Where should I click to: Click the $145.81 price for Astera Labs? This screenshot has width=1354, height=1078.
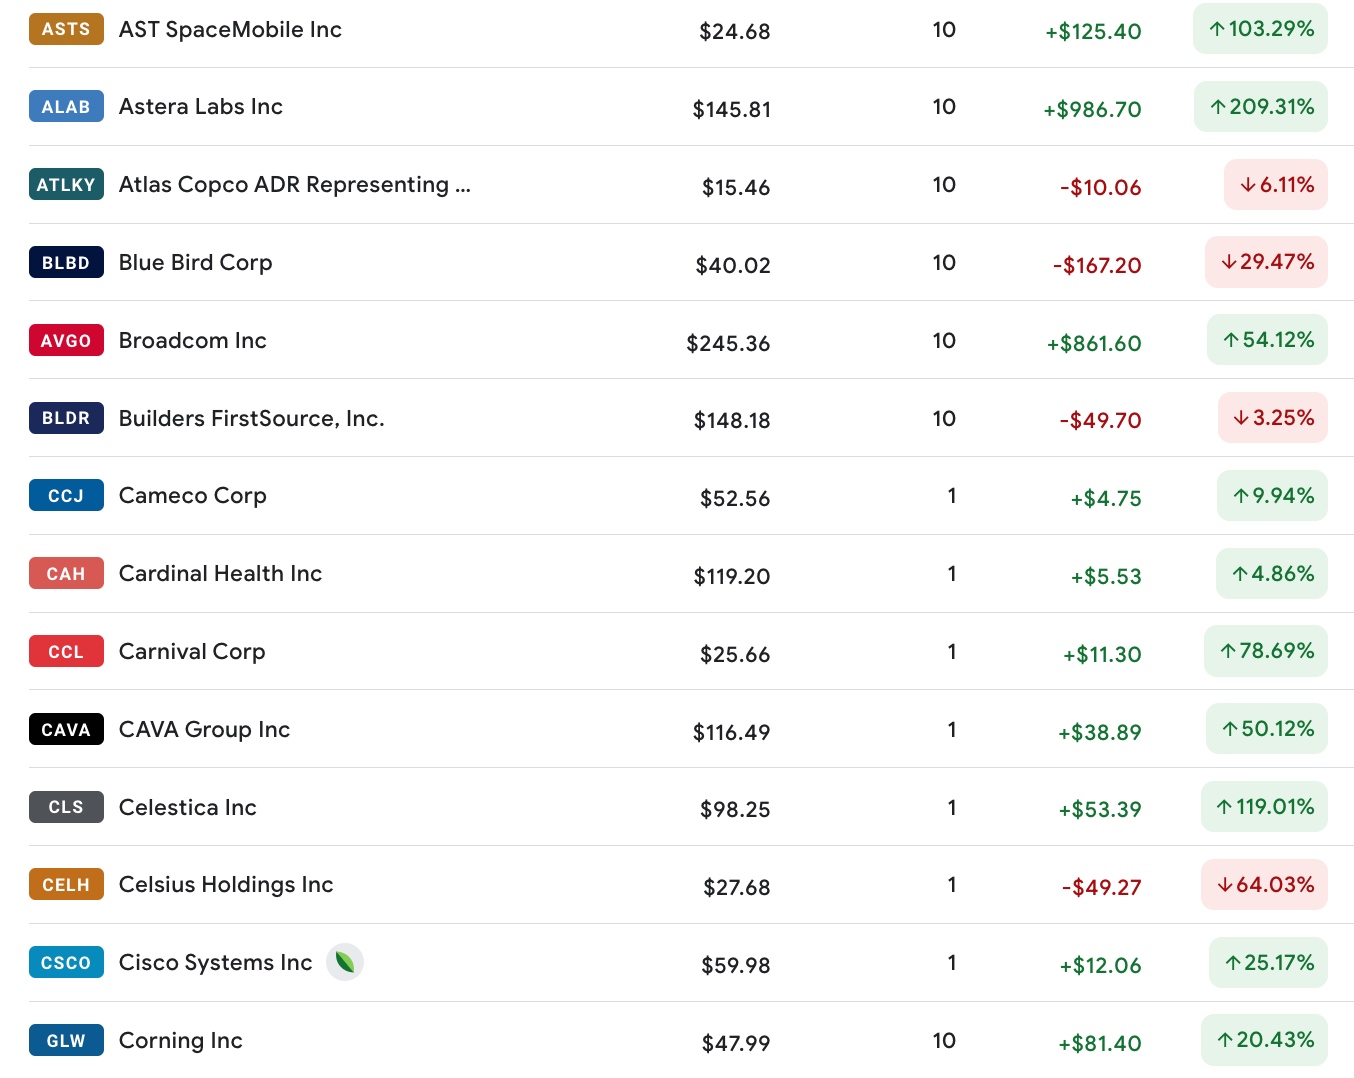coord(732,109)
